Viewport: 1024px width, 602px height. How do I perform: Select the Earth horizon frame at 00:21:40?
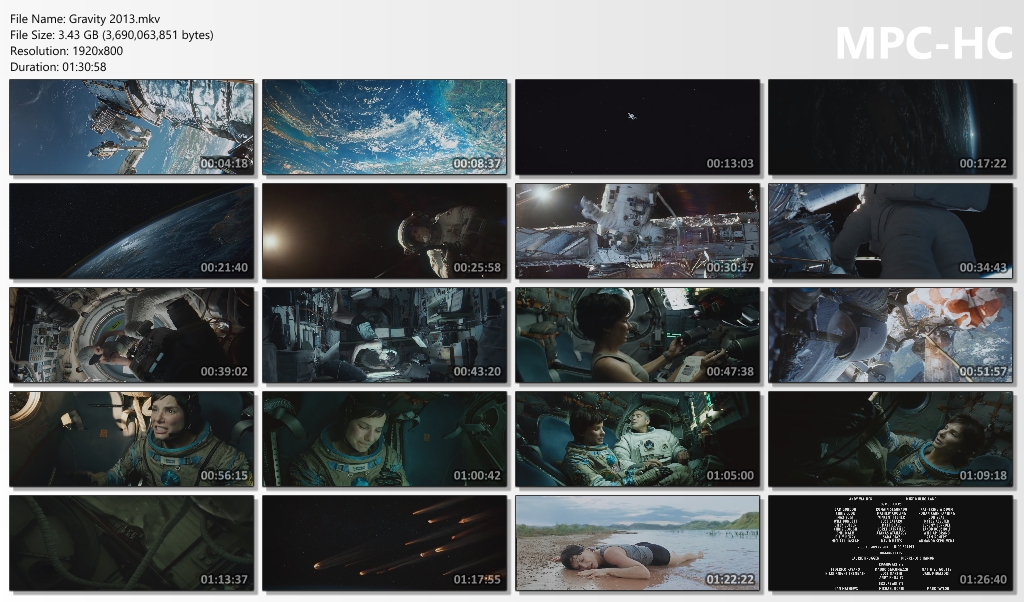pos(131,231)
